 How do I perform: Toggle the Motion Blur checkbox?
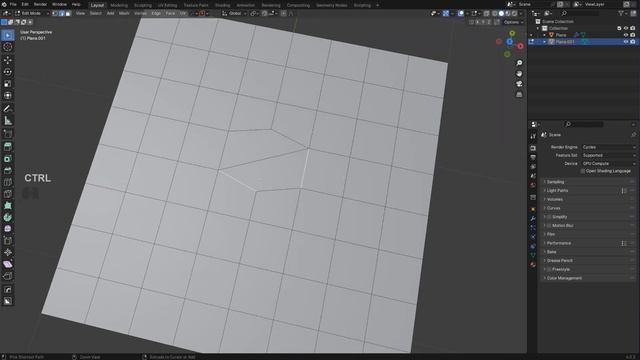[x=549, y=226]
